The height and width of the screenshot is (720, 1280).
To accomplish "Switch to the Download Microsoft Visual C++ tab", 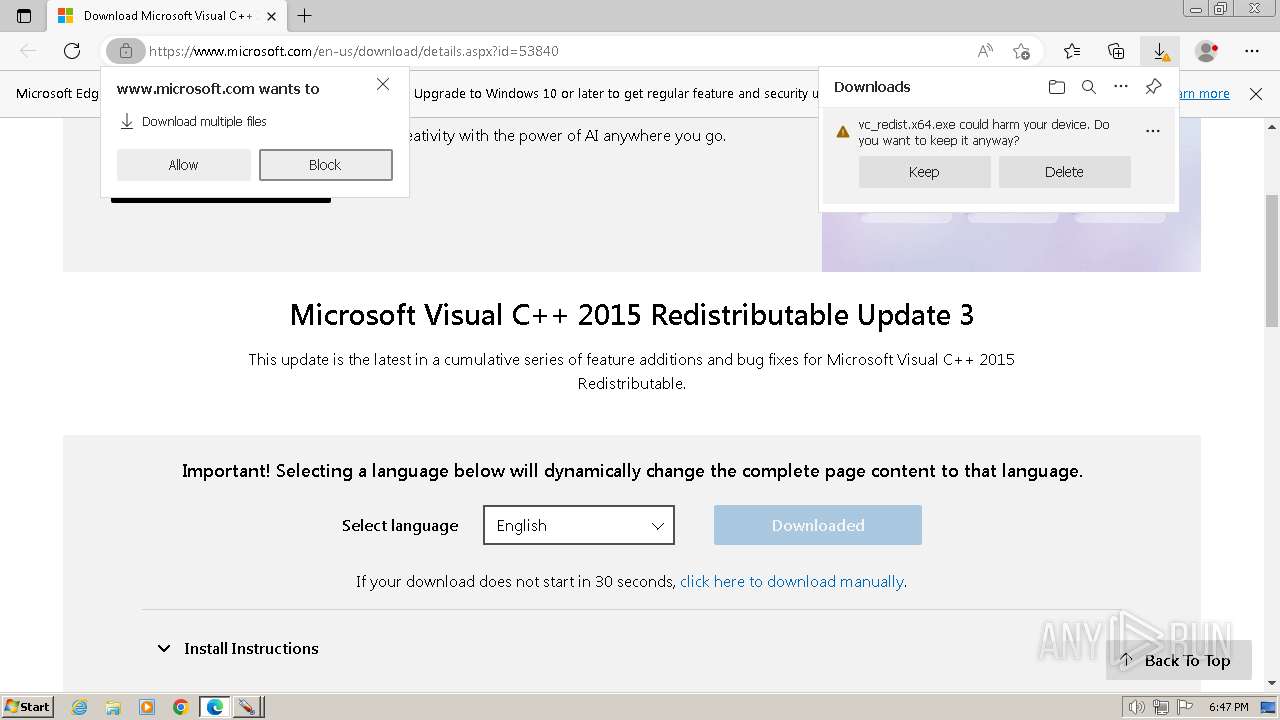I will 168,16.
